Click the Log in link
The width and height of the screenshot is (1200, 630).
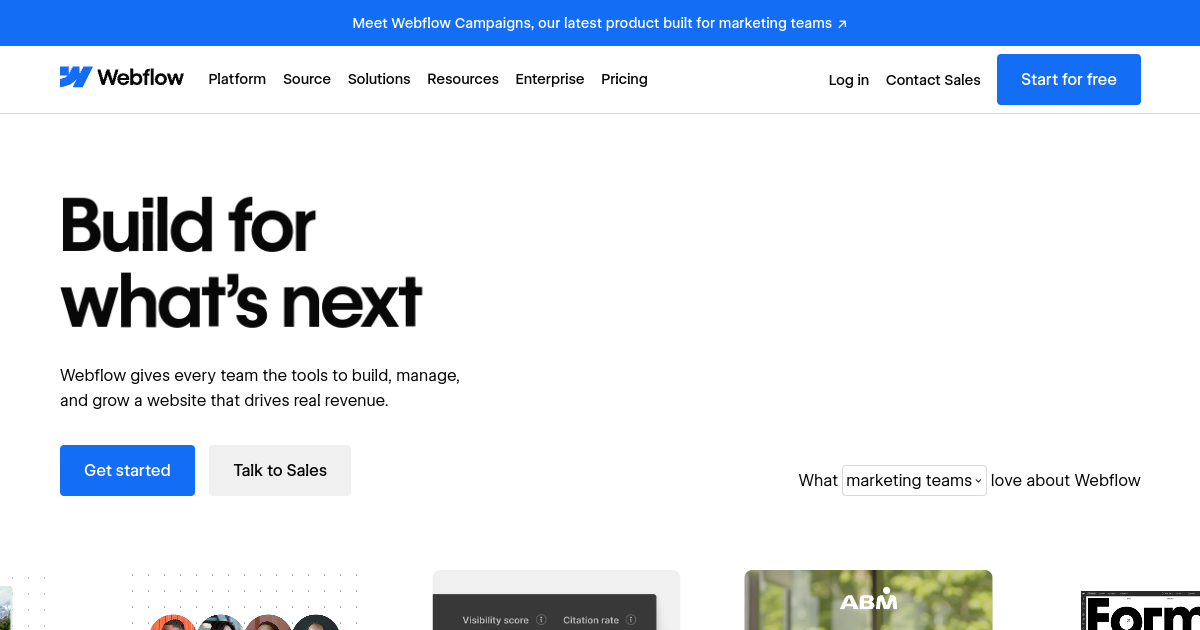[849, 80]
